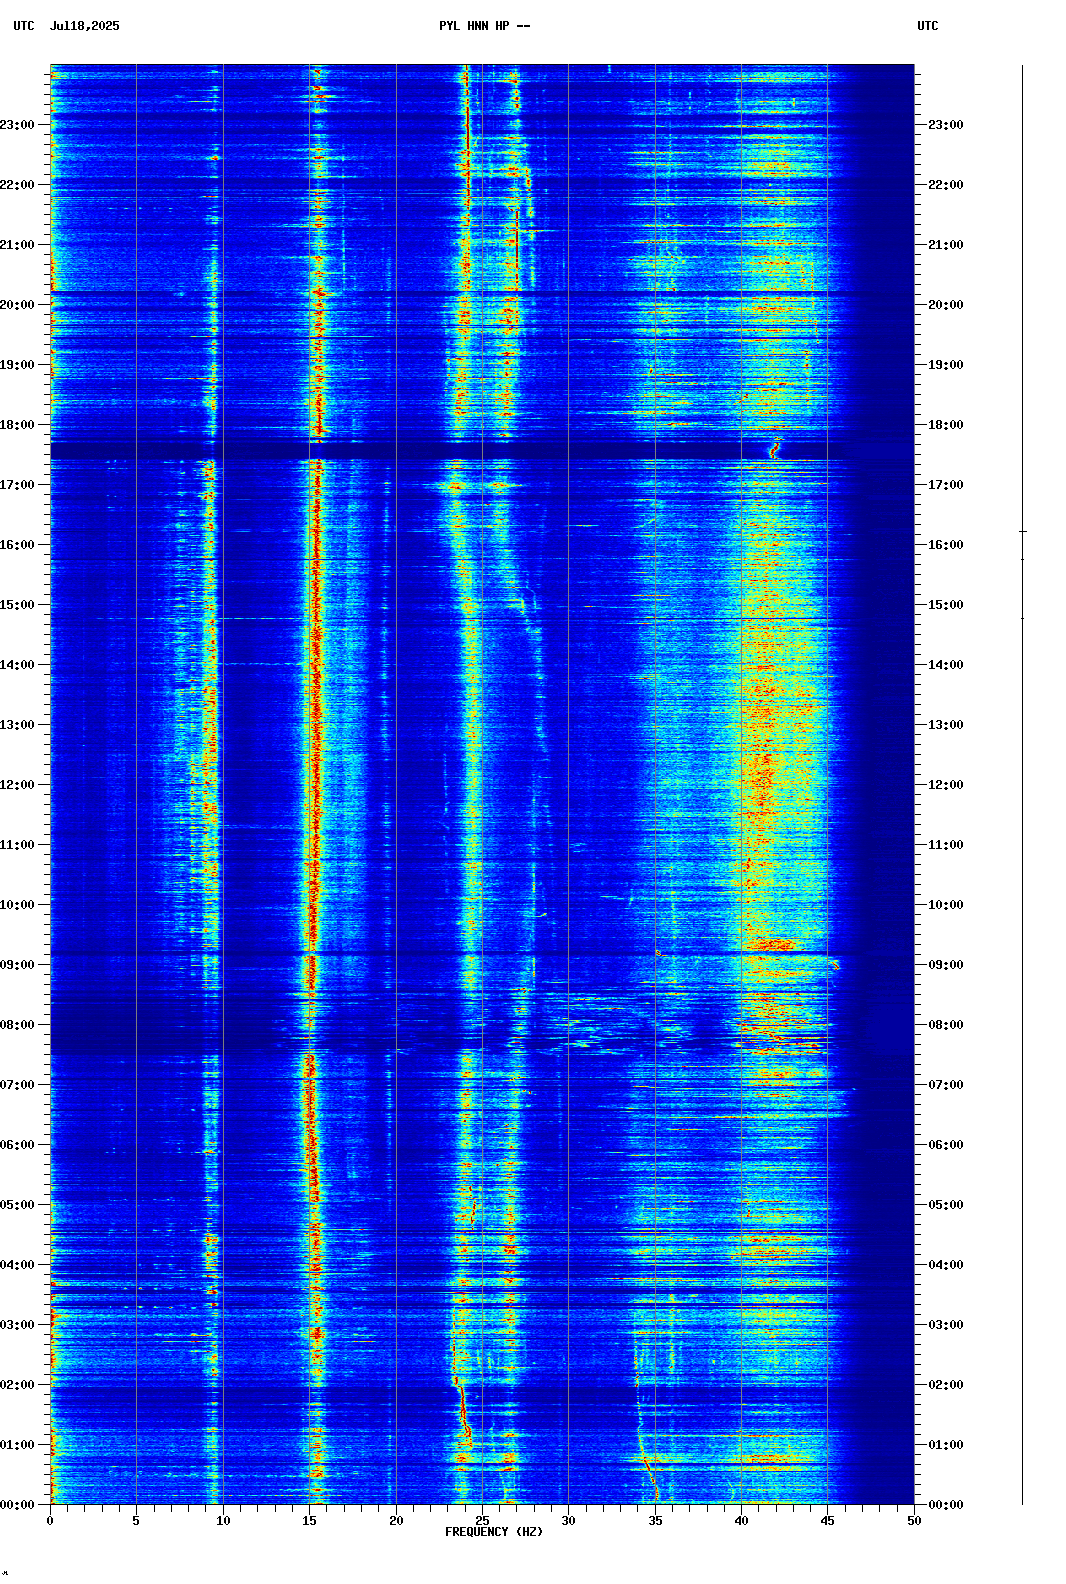Click the right-axis 02:00 time label
The image size is (1066, 1584).
click(946, 1385)
